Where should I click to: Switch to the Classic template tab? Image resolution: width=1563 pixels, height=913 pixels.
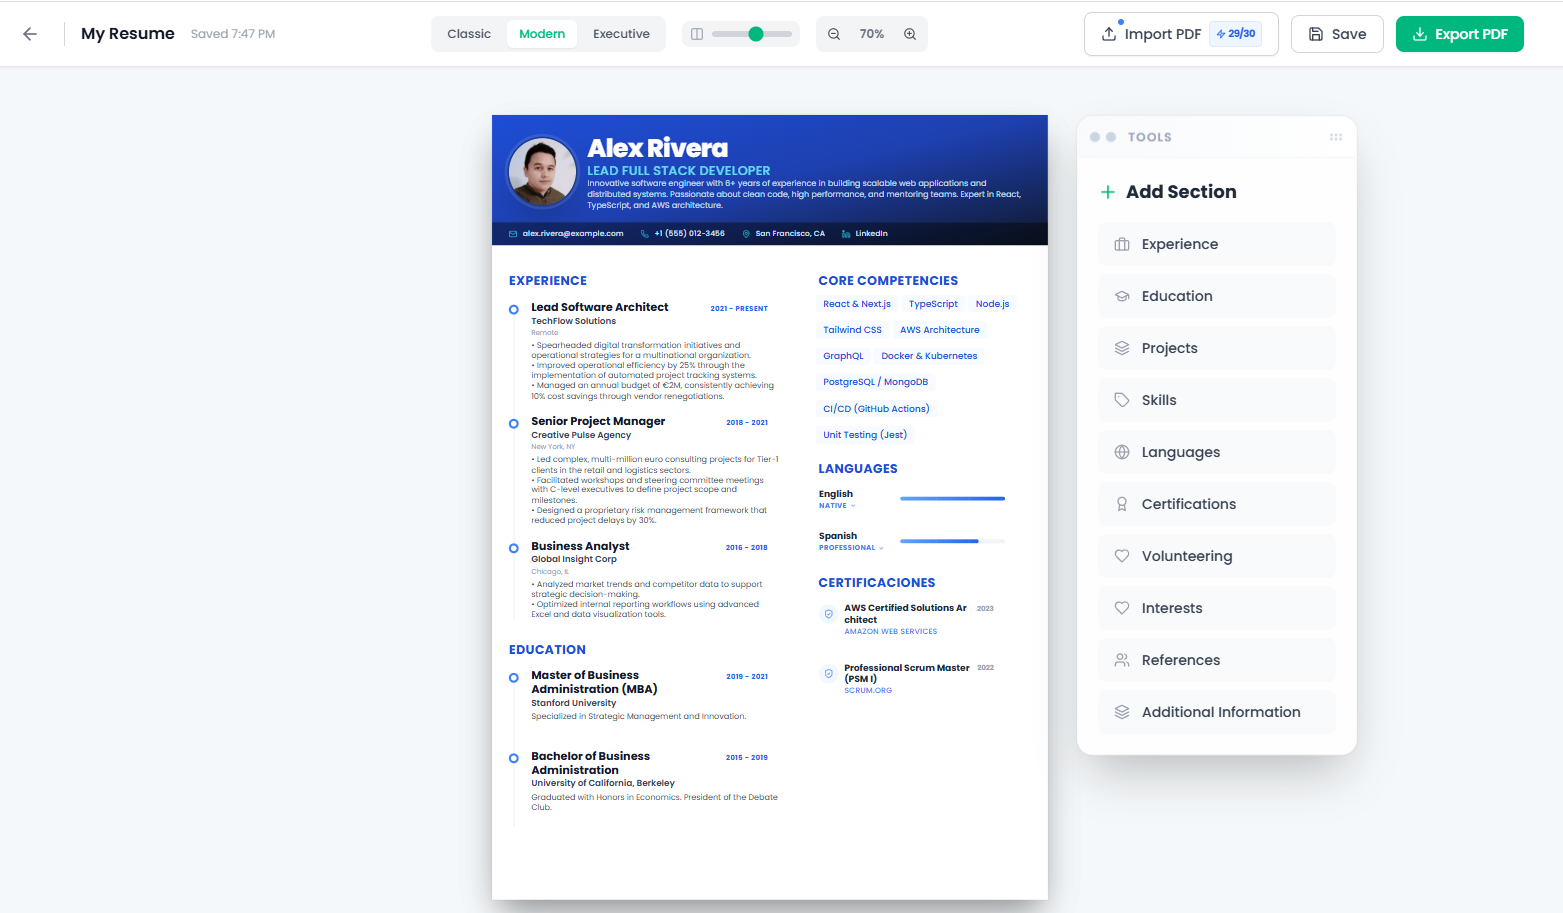click(x=468, y=33)
